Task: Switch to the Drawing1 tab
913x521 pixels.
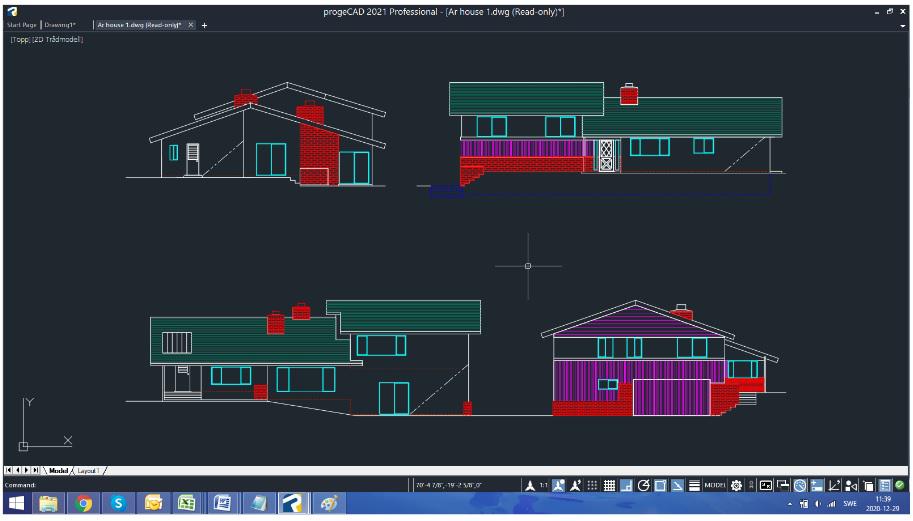Action: point(60,25)
